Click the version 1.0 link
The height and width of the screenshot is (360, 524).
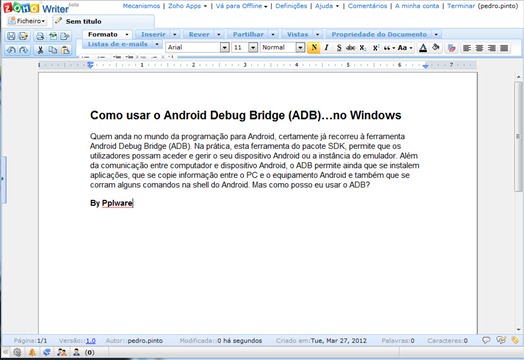91,341
